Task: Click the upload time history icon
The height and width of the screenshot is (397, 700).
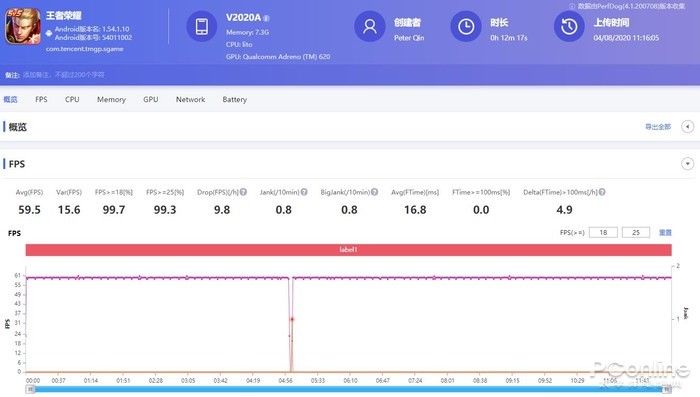Action: click(569, 26)
